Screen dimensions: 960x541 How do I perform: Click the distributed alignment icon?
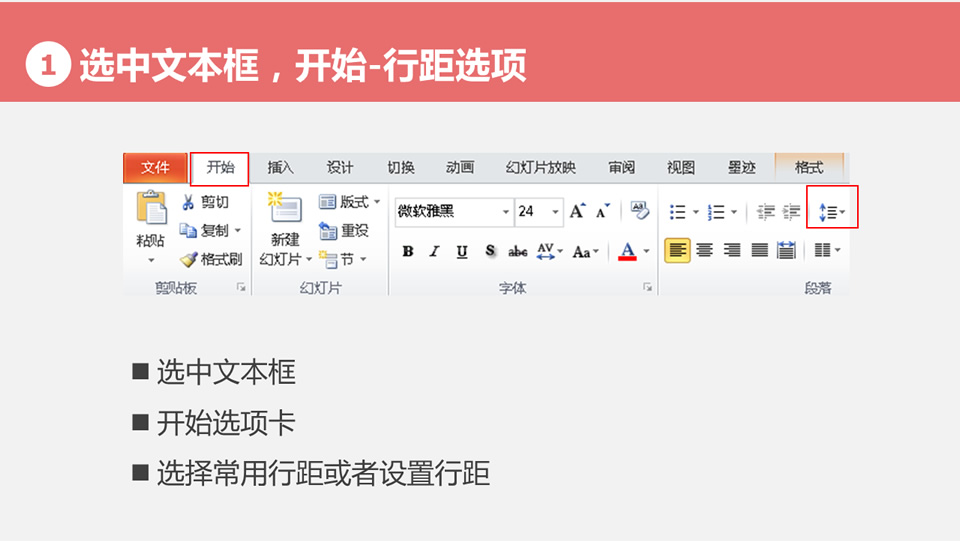[787, 250]
